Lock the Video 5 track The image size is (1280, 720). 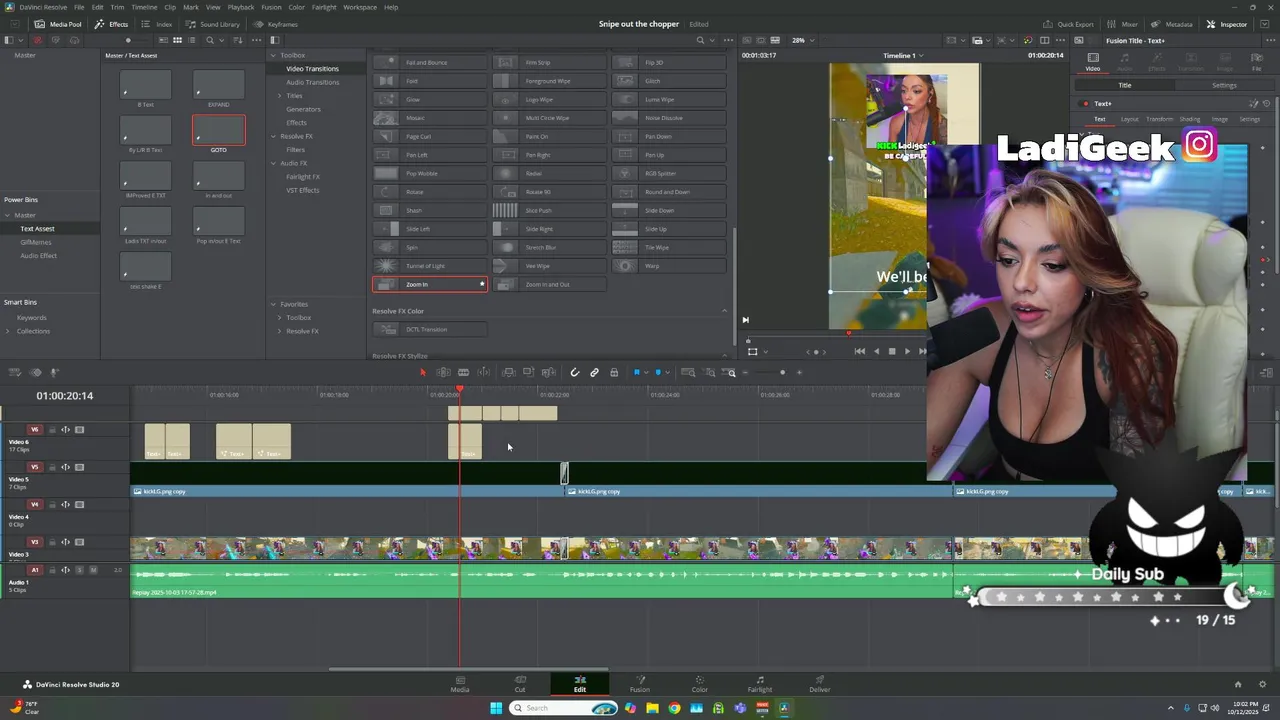(x=52, y=467)
